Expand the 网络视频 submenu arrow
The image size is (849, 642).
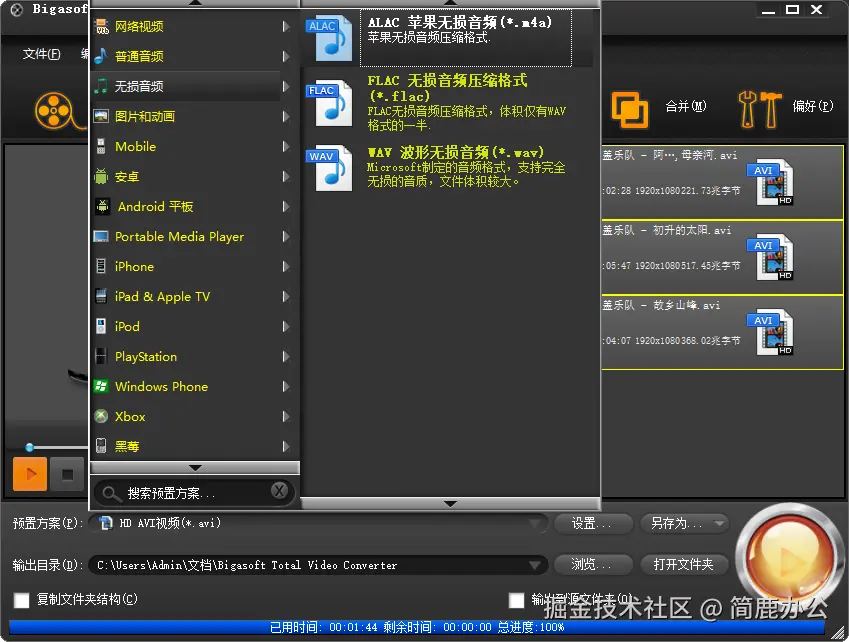click(x=285, y=26)
